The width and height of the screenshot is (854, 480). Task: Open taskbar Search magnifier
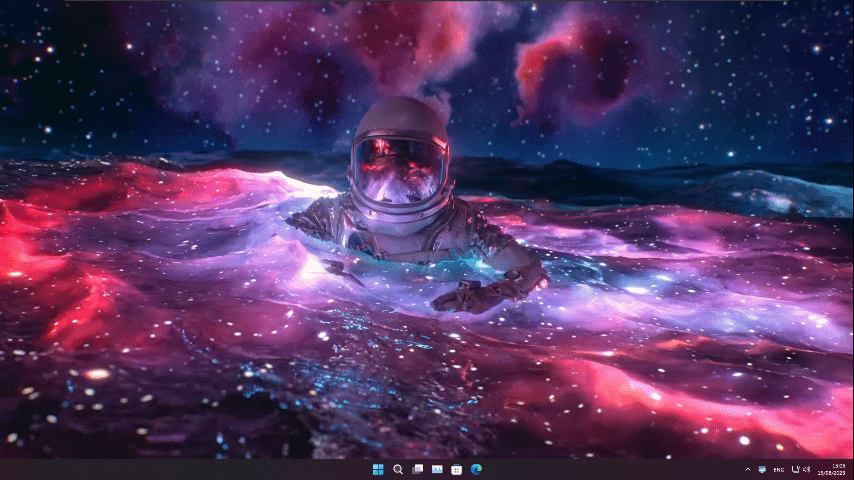coord(398,469)
